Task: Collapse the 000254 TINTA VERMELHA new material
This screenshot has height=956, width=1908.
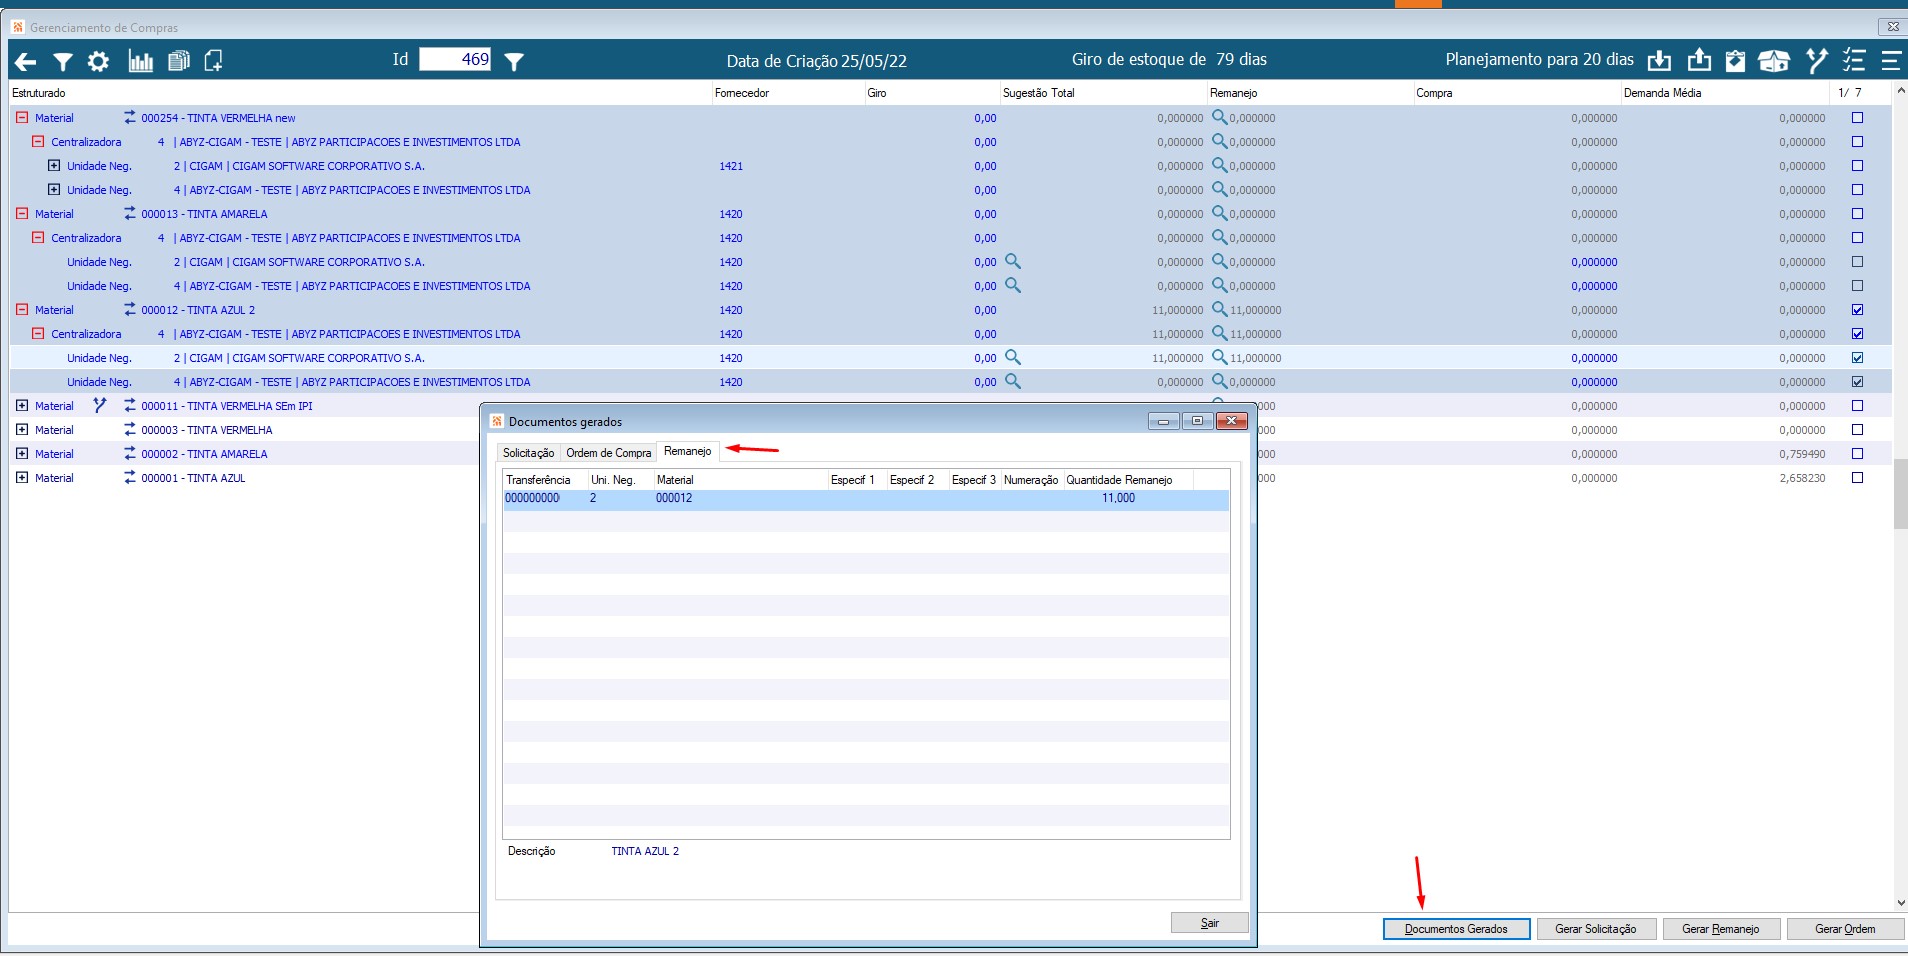Action: (x=22, y=117)
